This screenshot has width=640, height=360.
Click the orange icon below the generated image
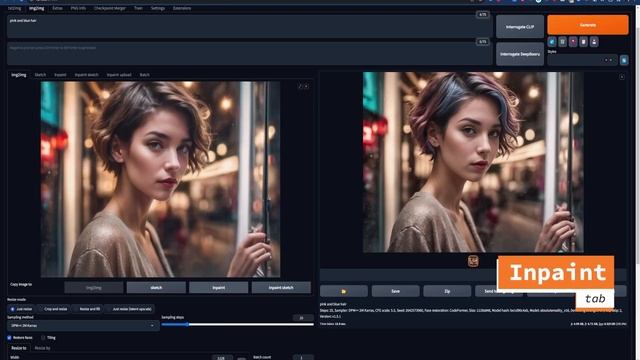473,261
